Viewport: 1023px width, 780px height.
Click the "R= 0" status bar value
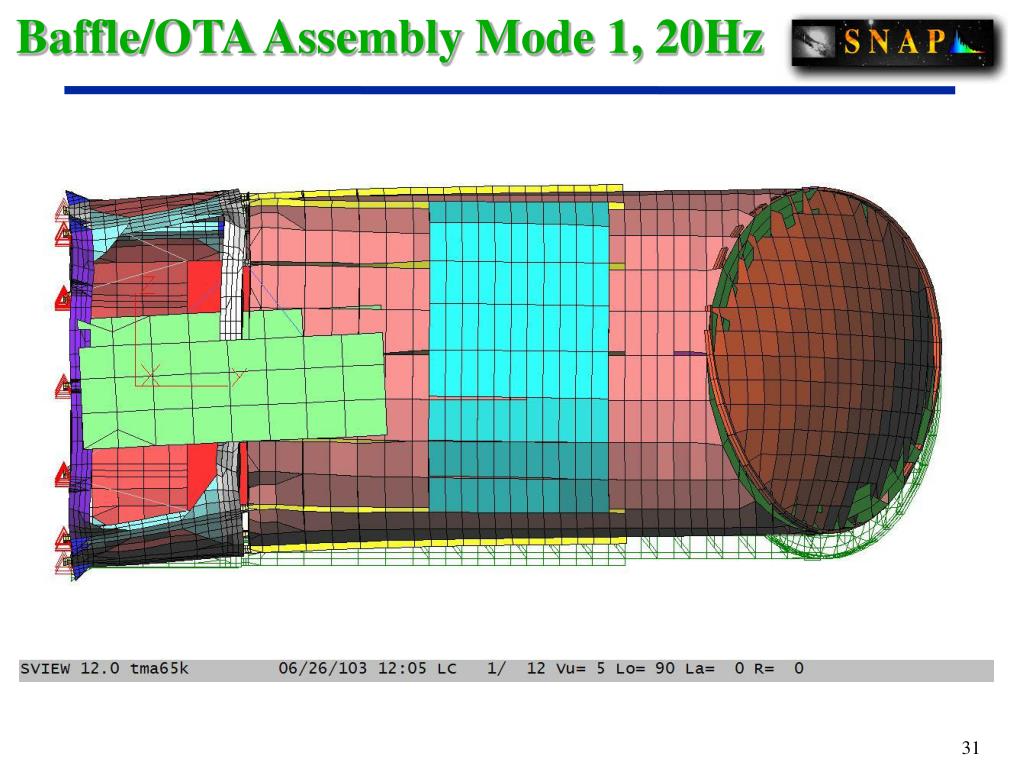(779, 668)
